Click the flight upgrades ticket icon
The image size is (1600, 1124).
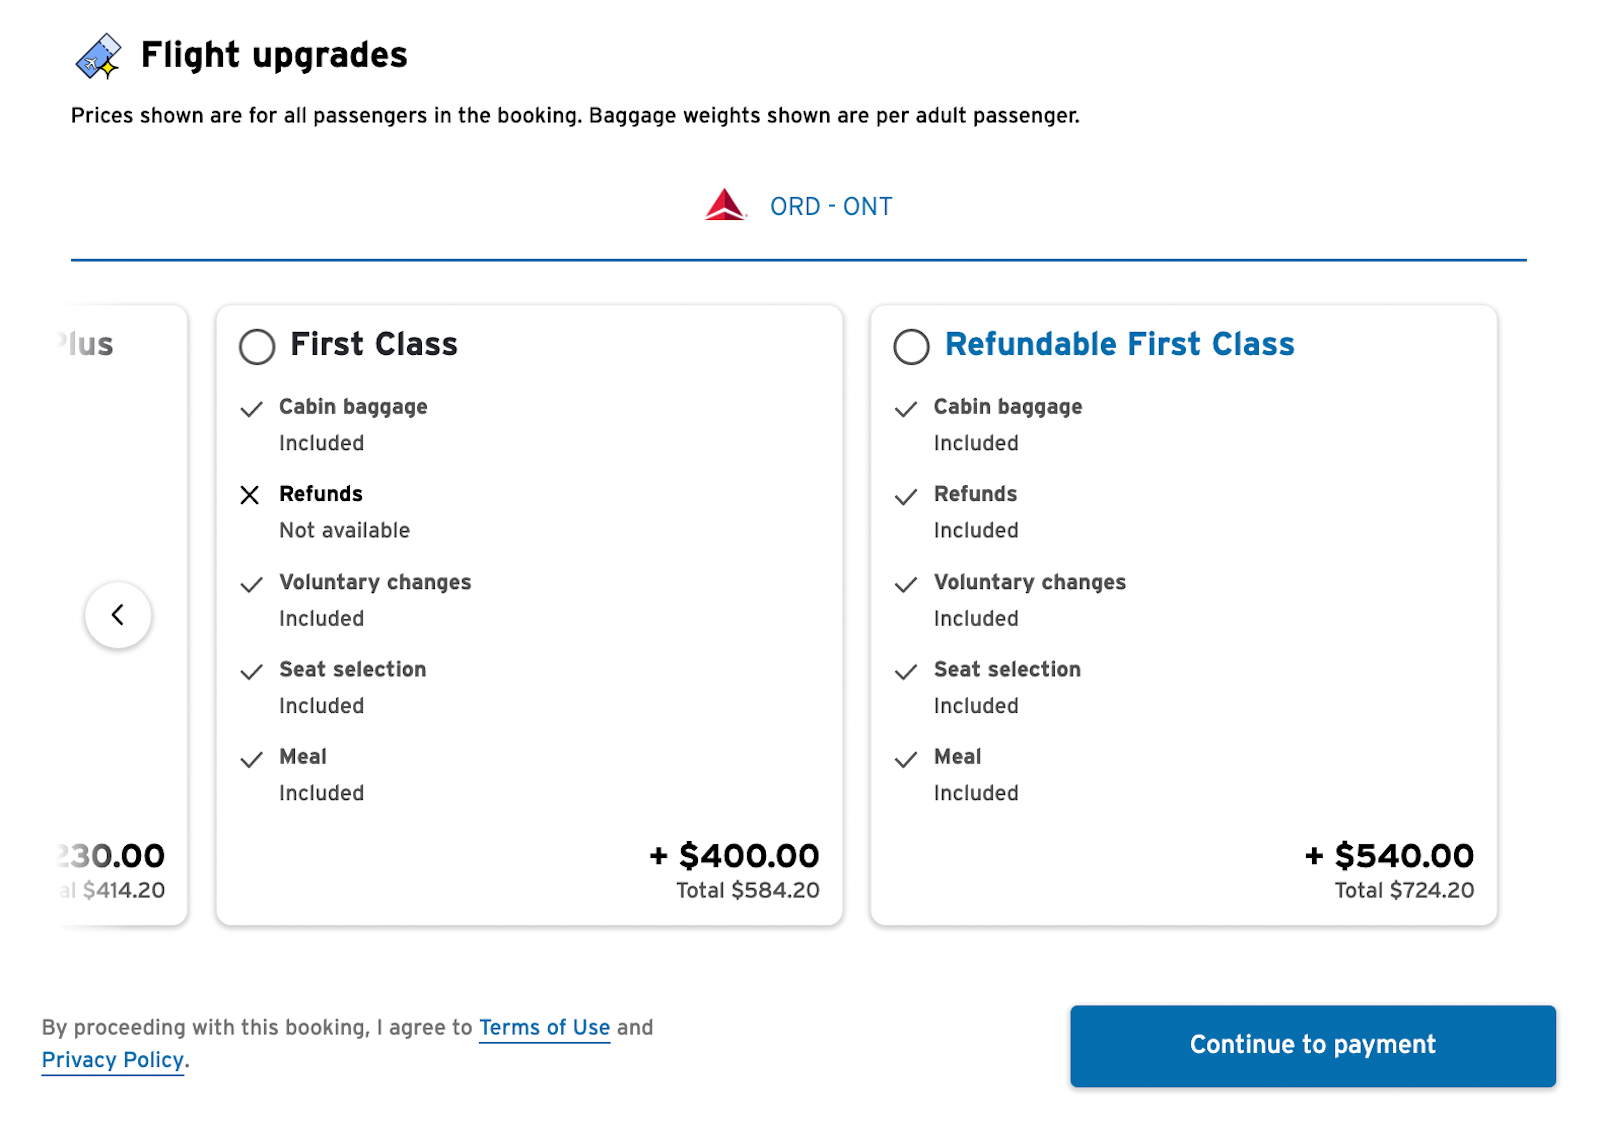click(99, 56)
